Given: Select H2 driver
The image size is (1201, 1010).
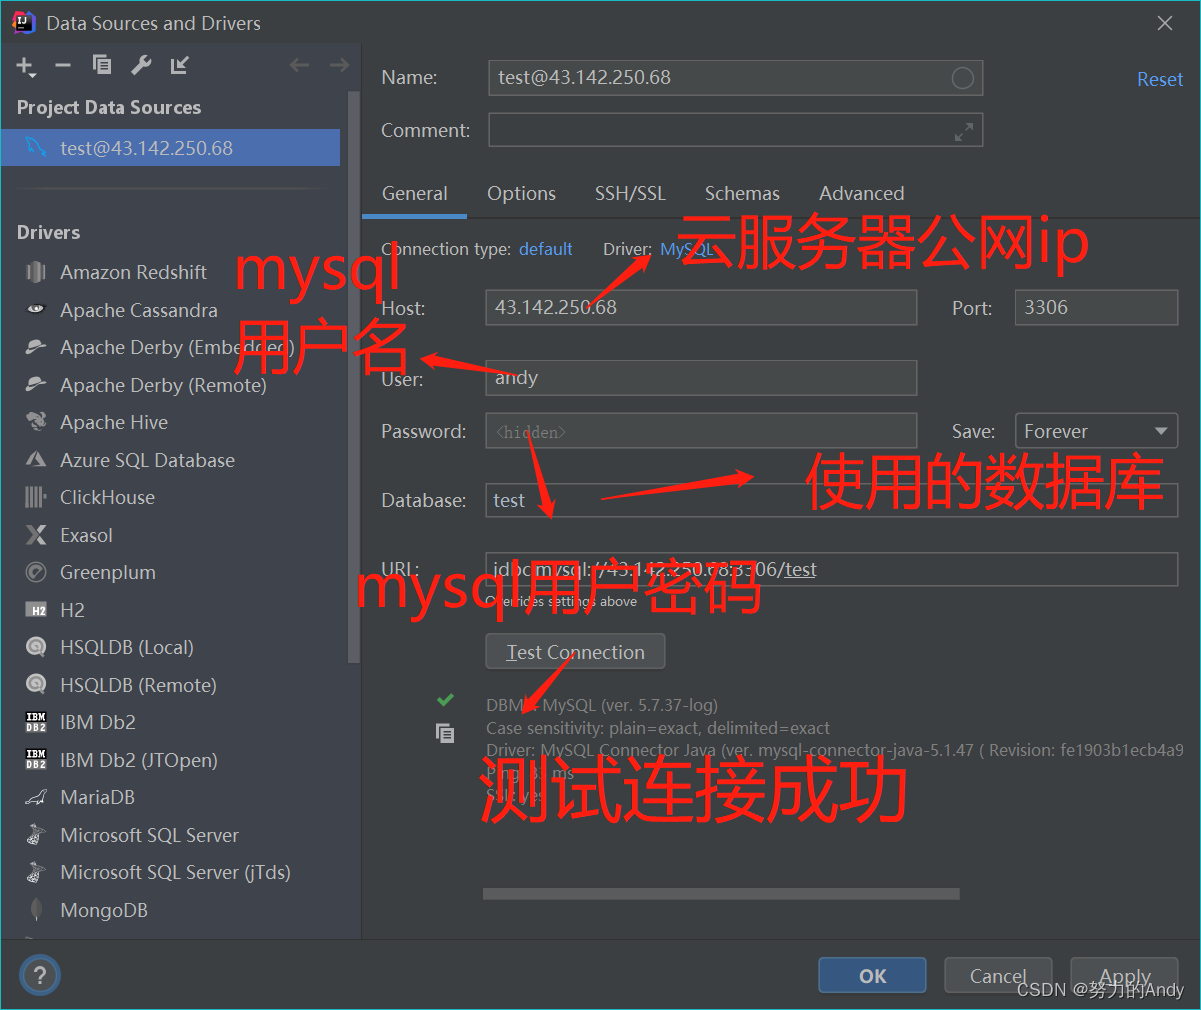Looking at the screenshot, I should [x=72, y=610].
